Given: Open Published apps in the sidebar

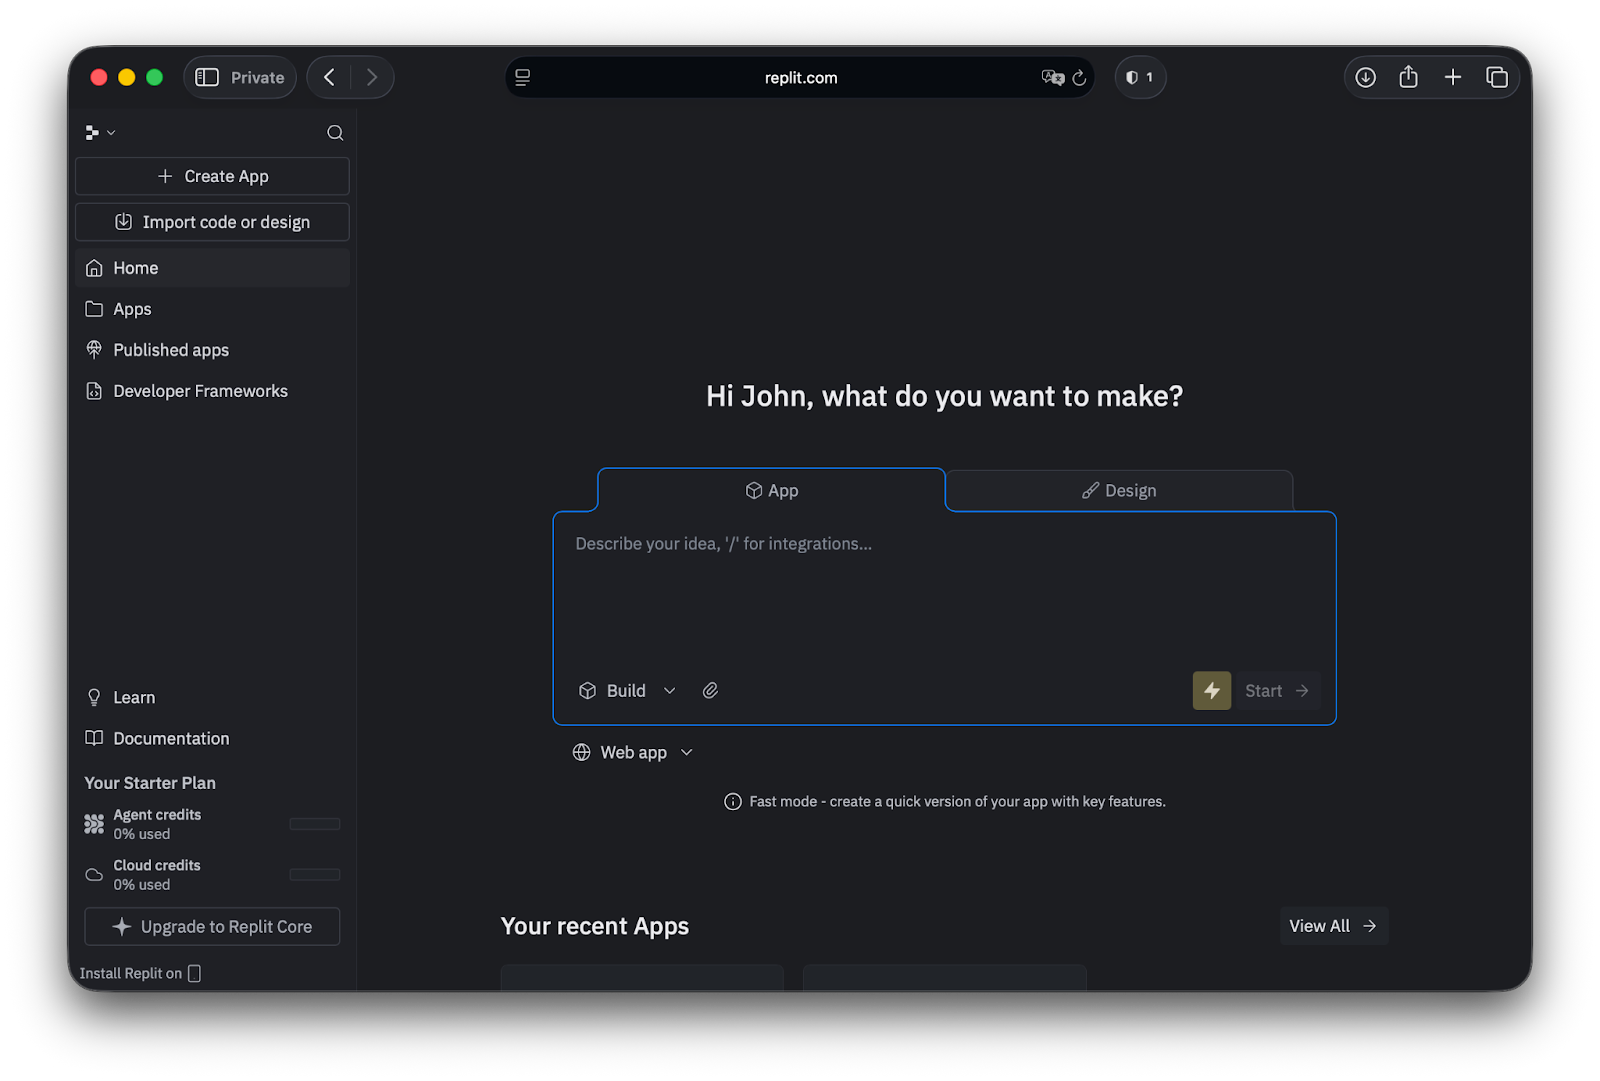Looking at the screenshot, I should click(171, 350).
